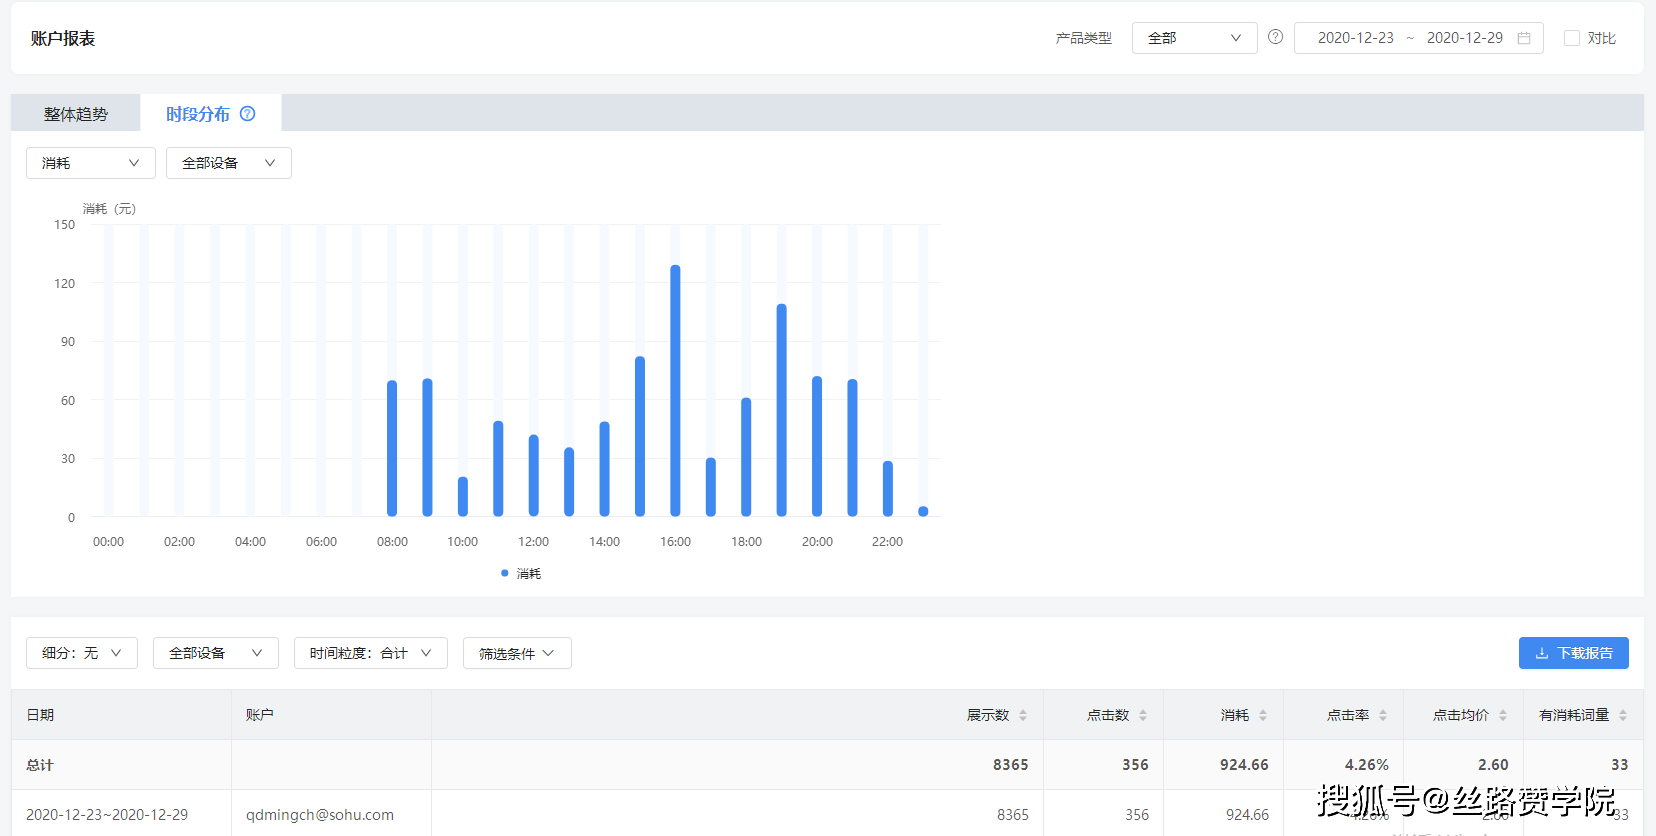This screenshot has width=1656, height=836.
Task: Sort by 有消耗词量 column arrows
Action: tap(1623, 715)
